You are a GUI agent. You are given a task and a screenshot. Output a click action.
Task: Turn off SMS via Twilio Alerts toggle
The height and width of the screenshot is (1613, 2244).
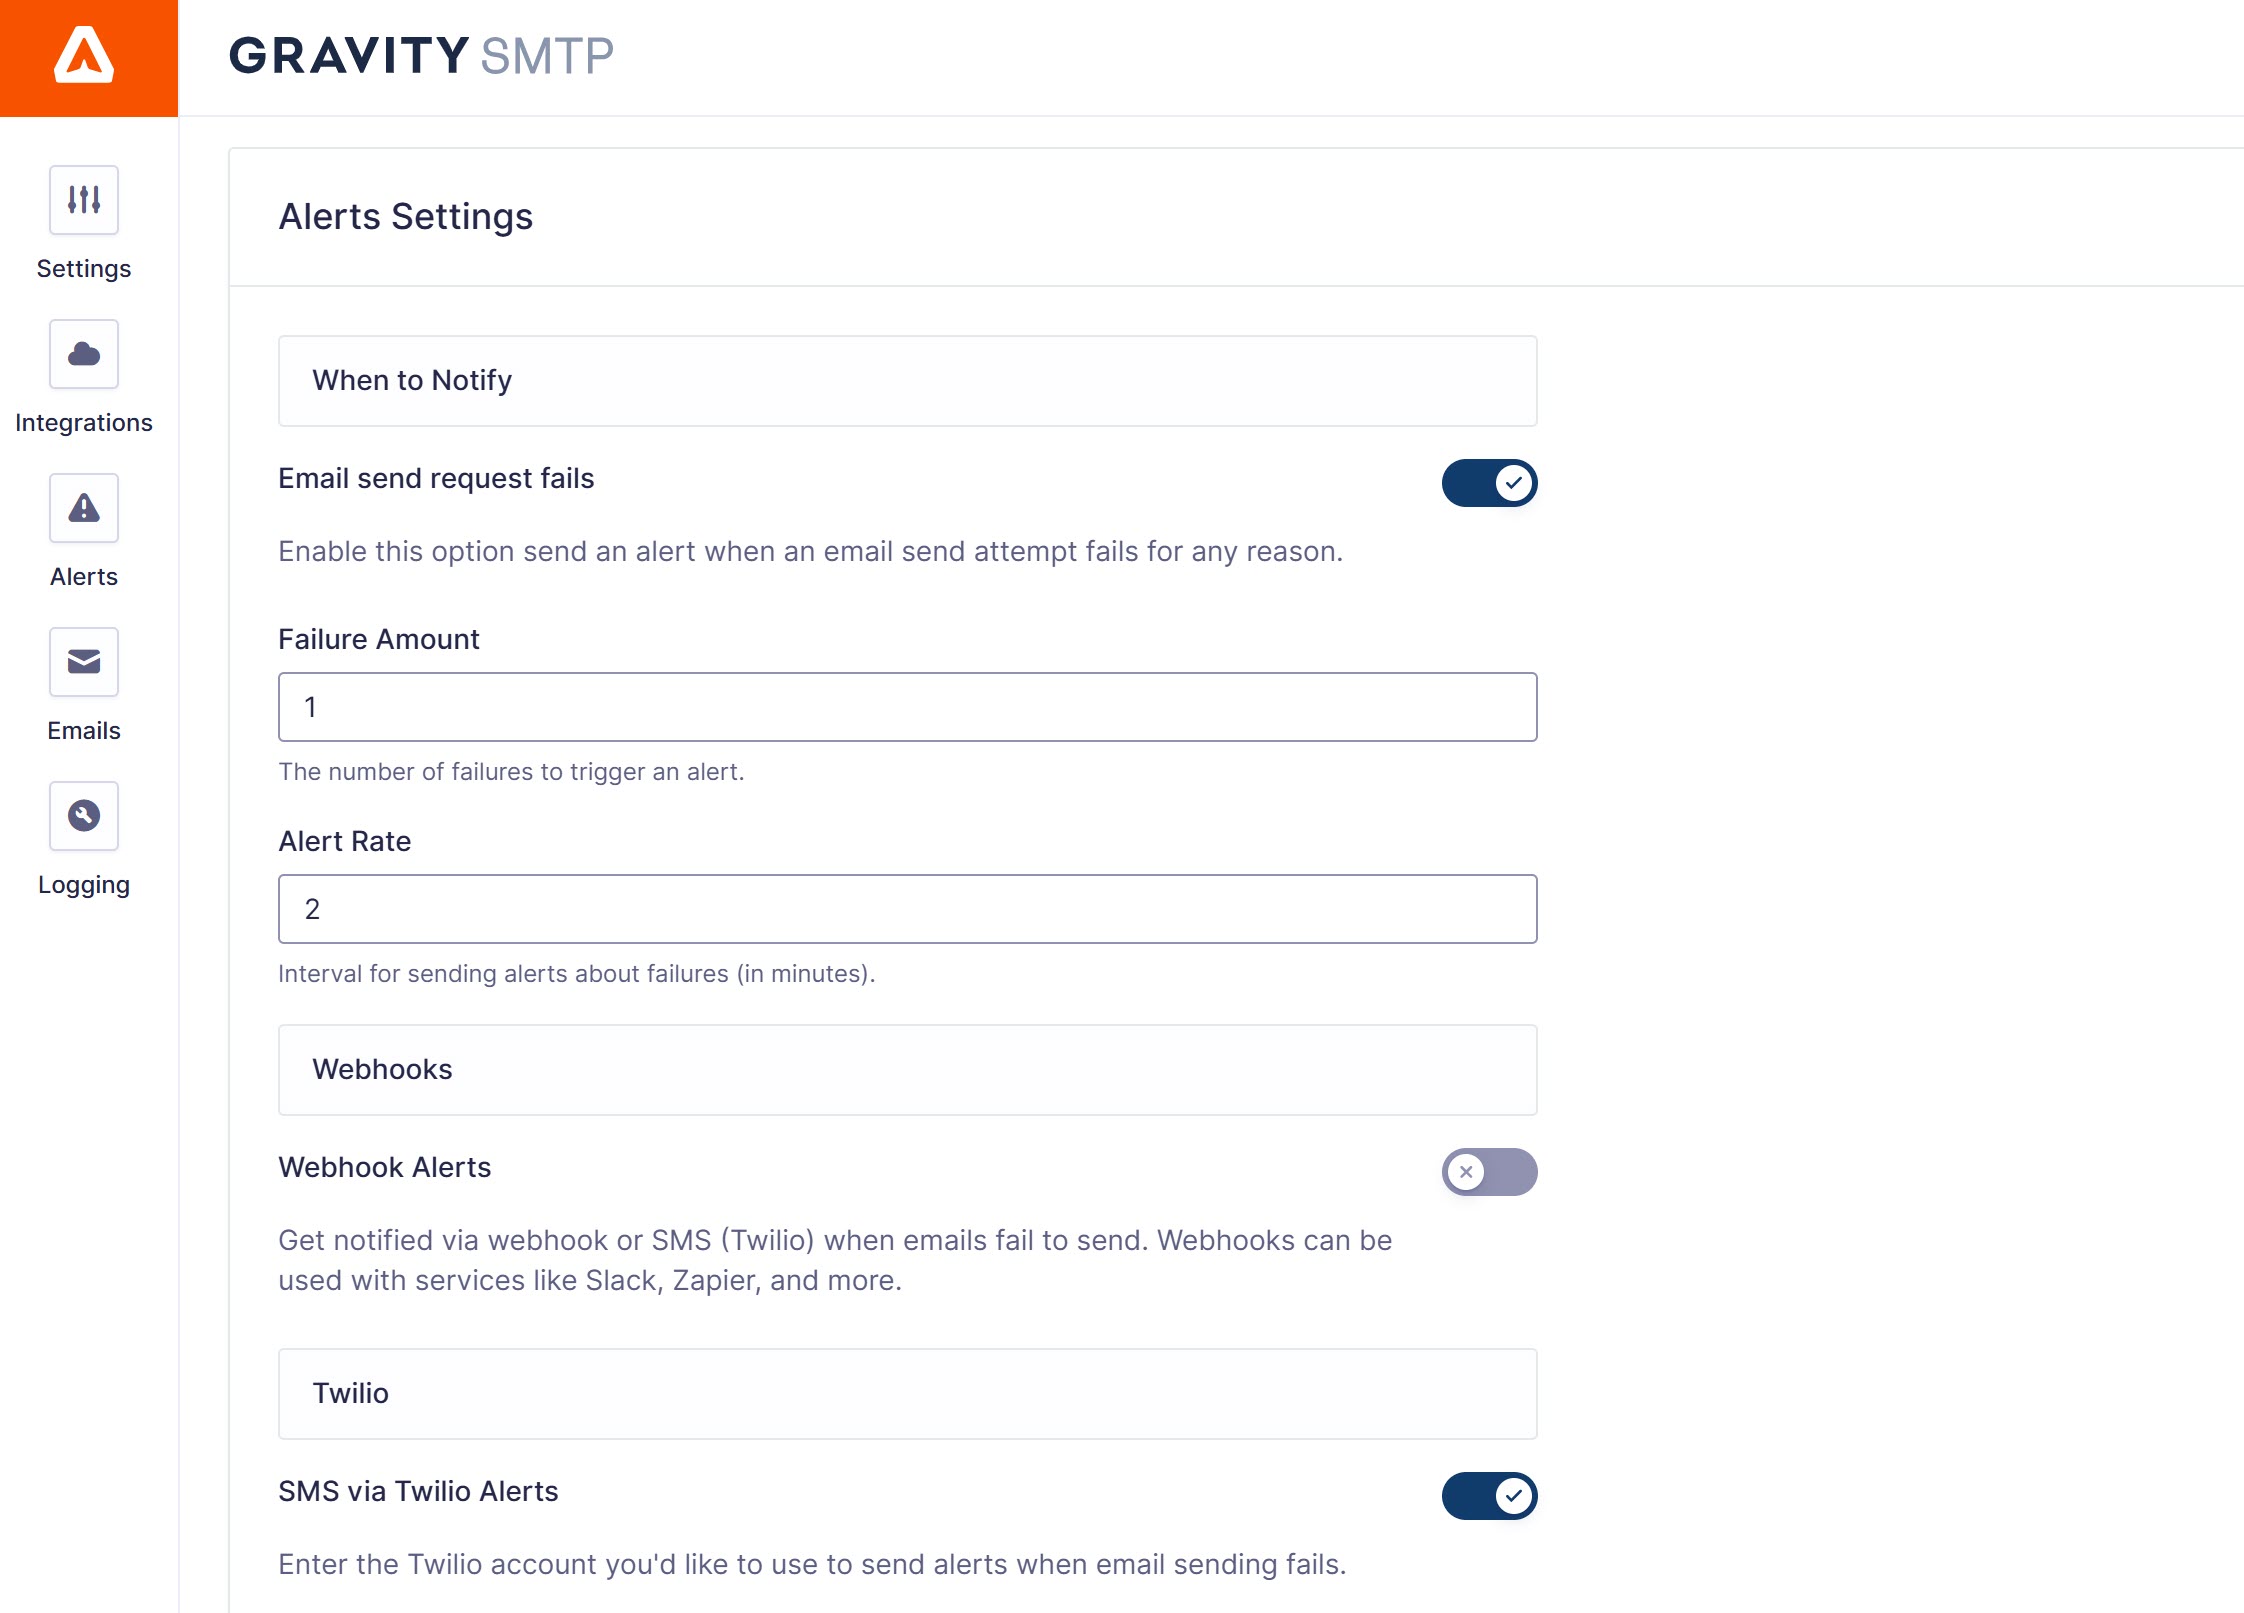pyautogui.click(x=1489, y=1496)
